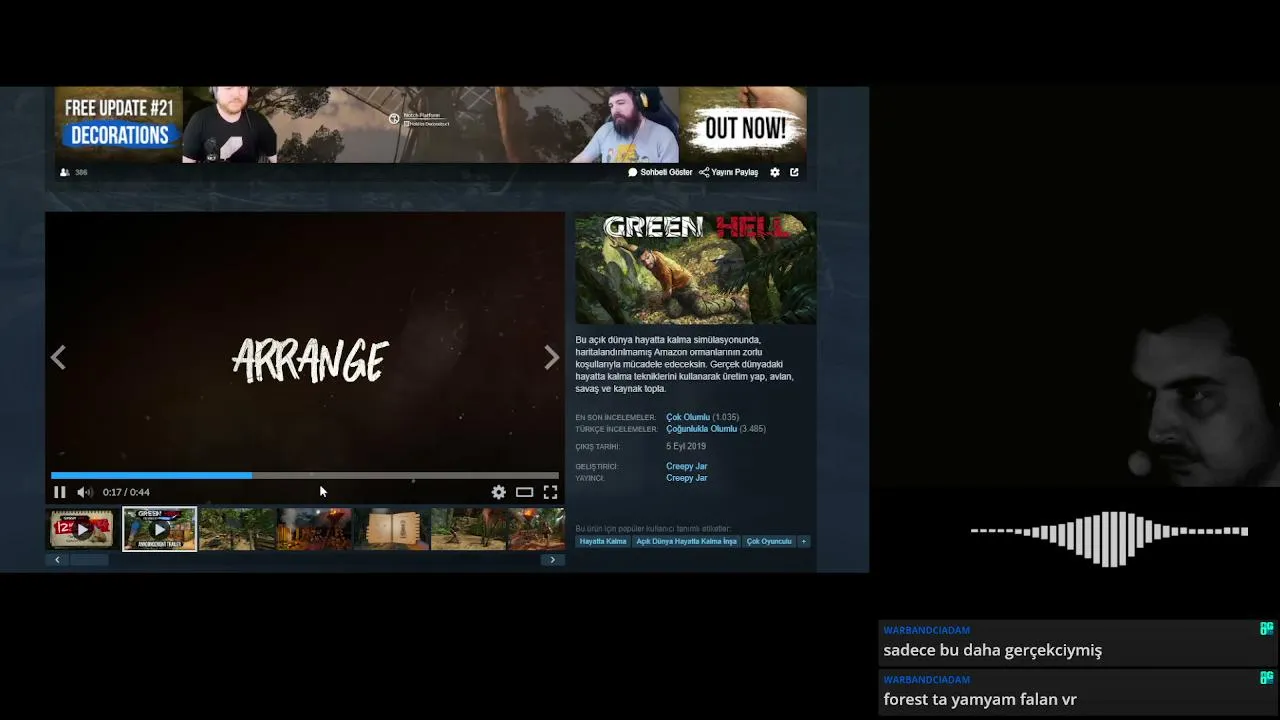Open the campfire torch screenshot thumbnail

[x=314, y=529]
